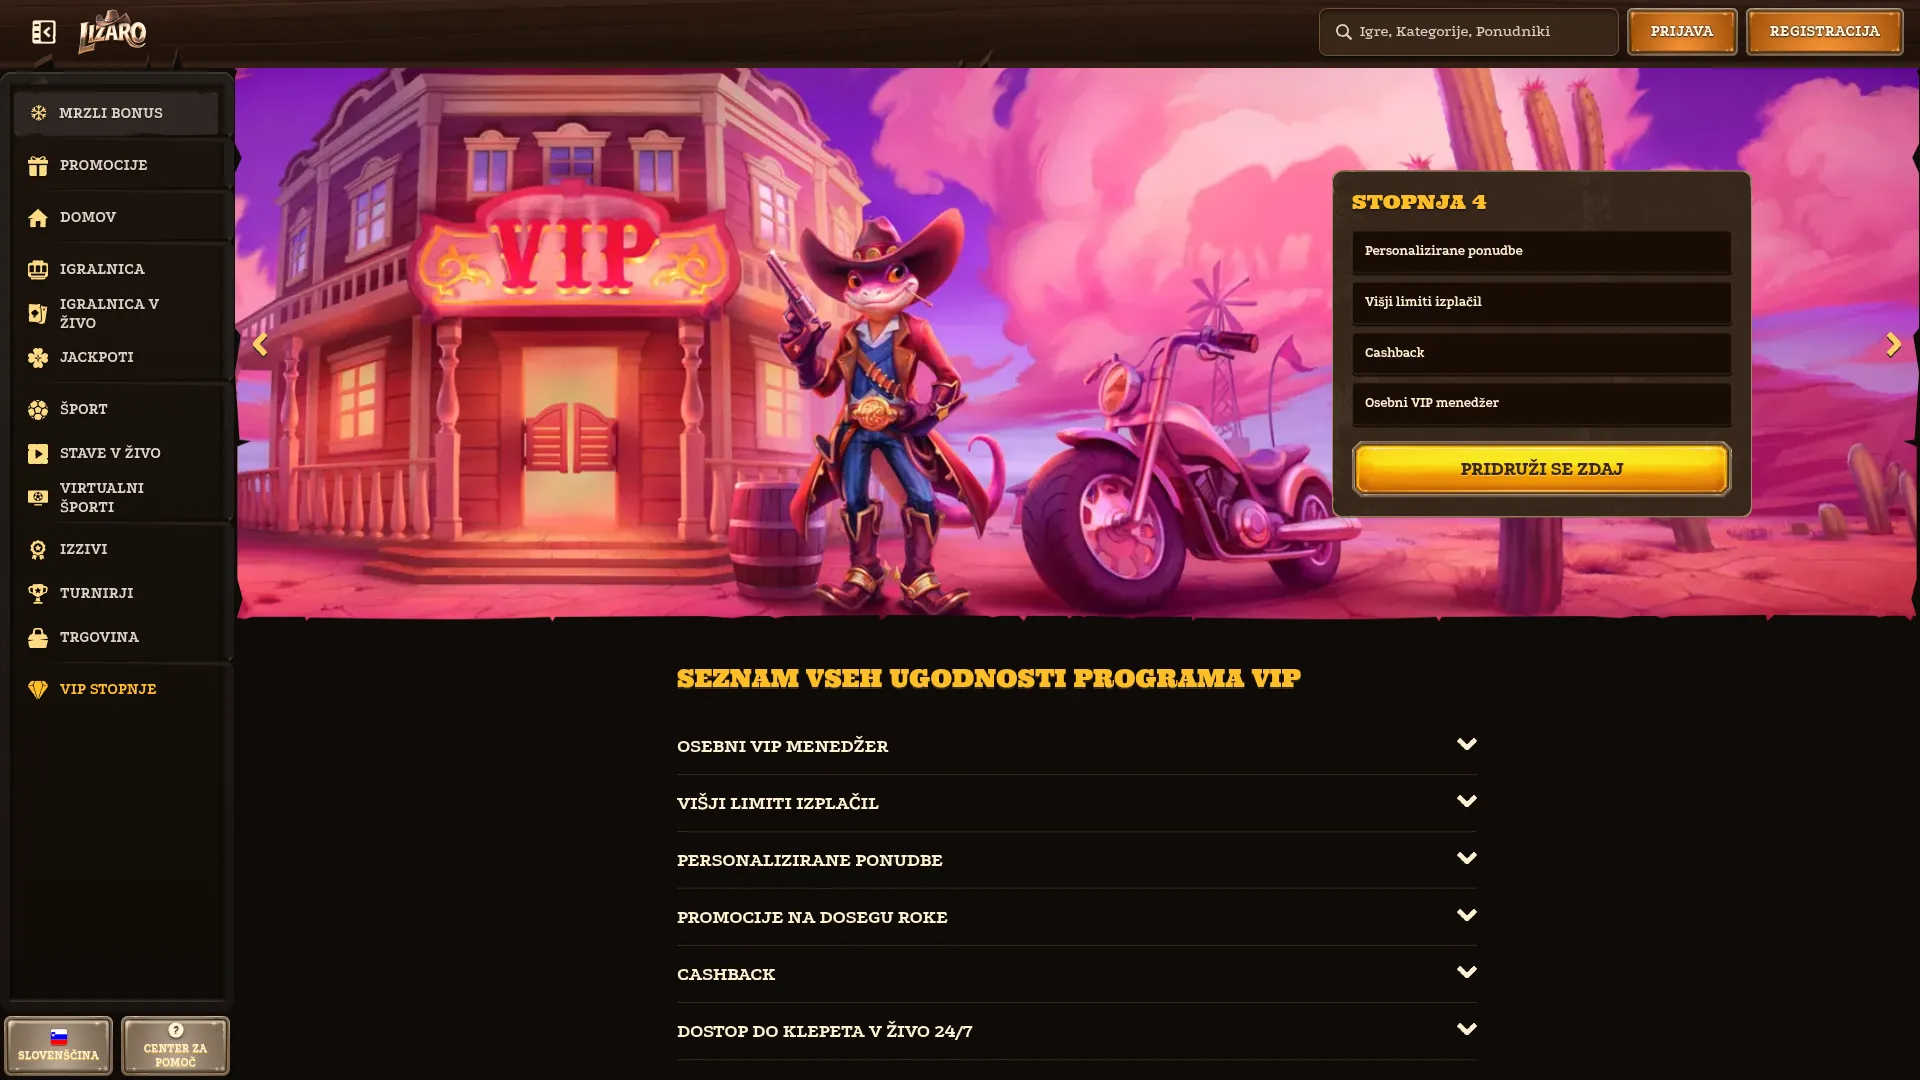Open the Šport menu item

pyautogui.click(x=117, y=409)
